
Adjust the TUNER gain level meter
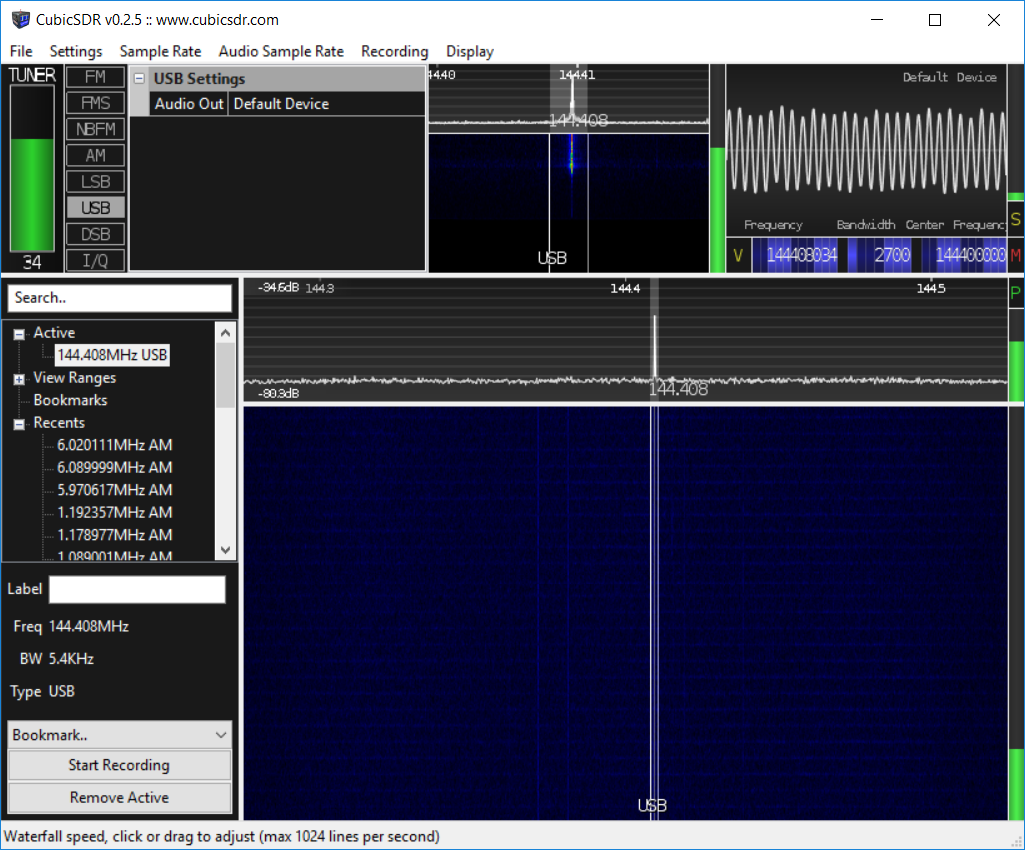[32, 168]
